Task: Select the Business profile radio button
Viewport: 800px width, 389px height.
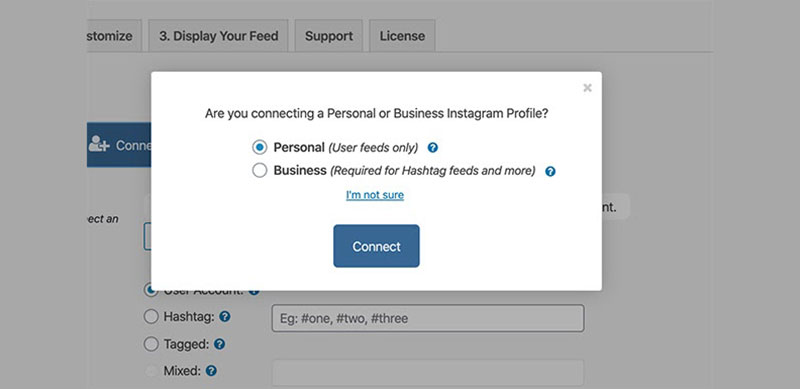Action: tap(260, 171)
